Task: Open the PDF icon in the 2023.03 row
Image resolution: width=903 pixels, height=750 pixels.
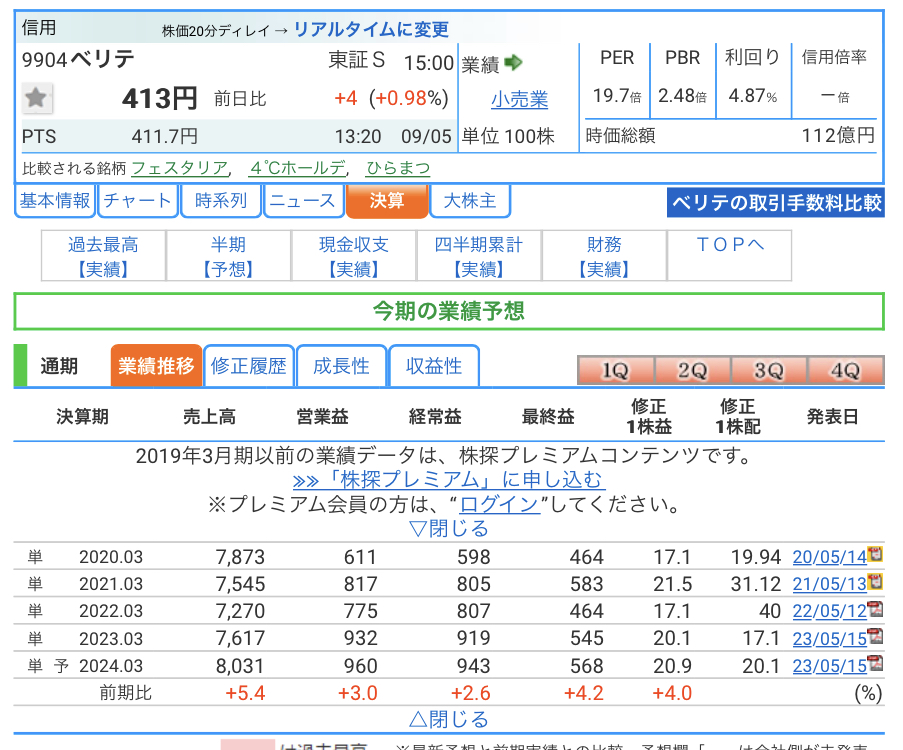Action: pos(875,635)
